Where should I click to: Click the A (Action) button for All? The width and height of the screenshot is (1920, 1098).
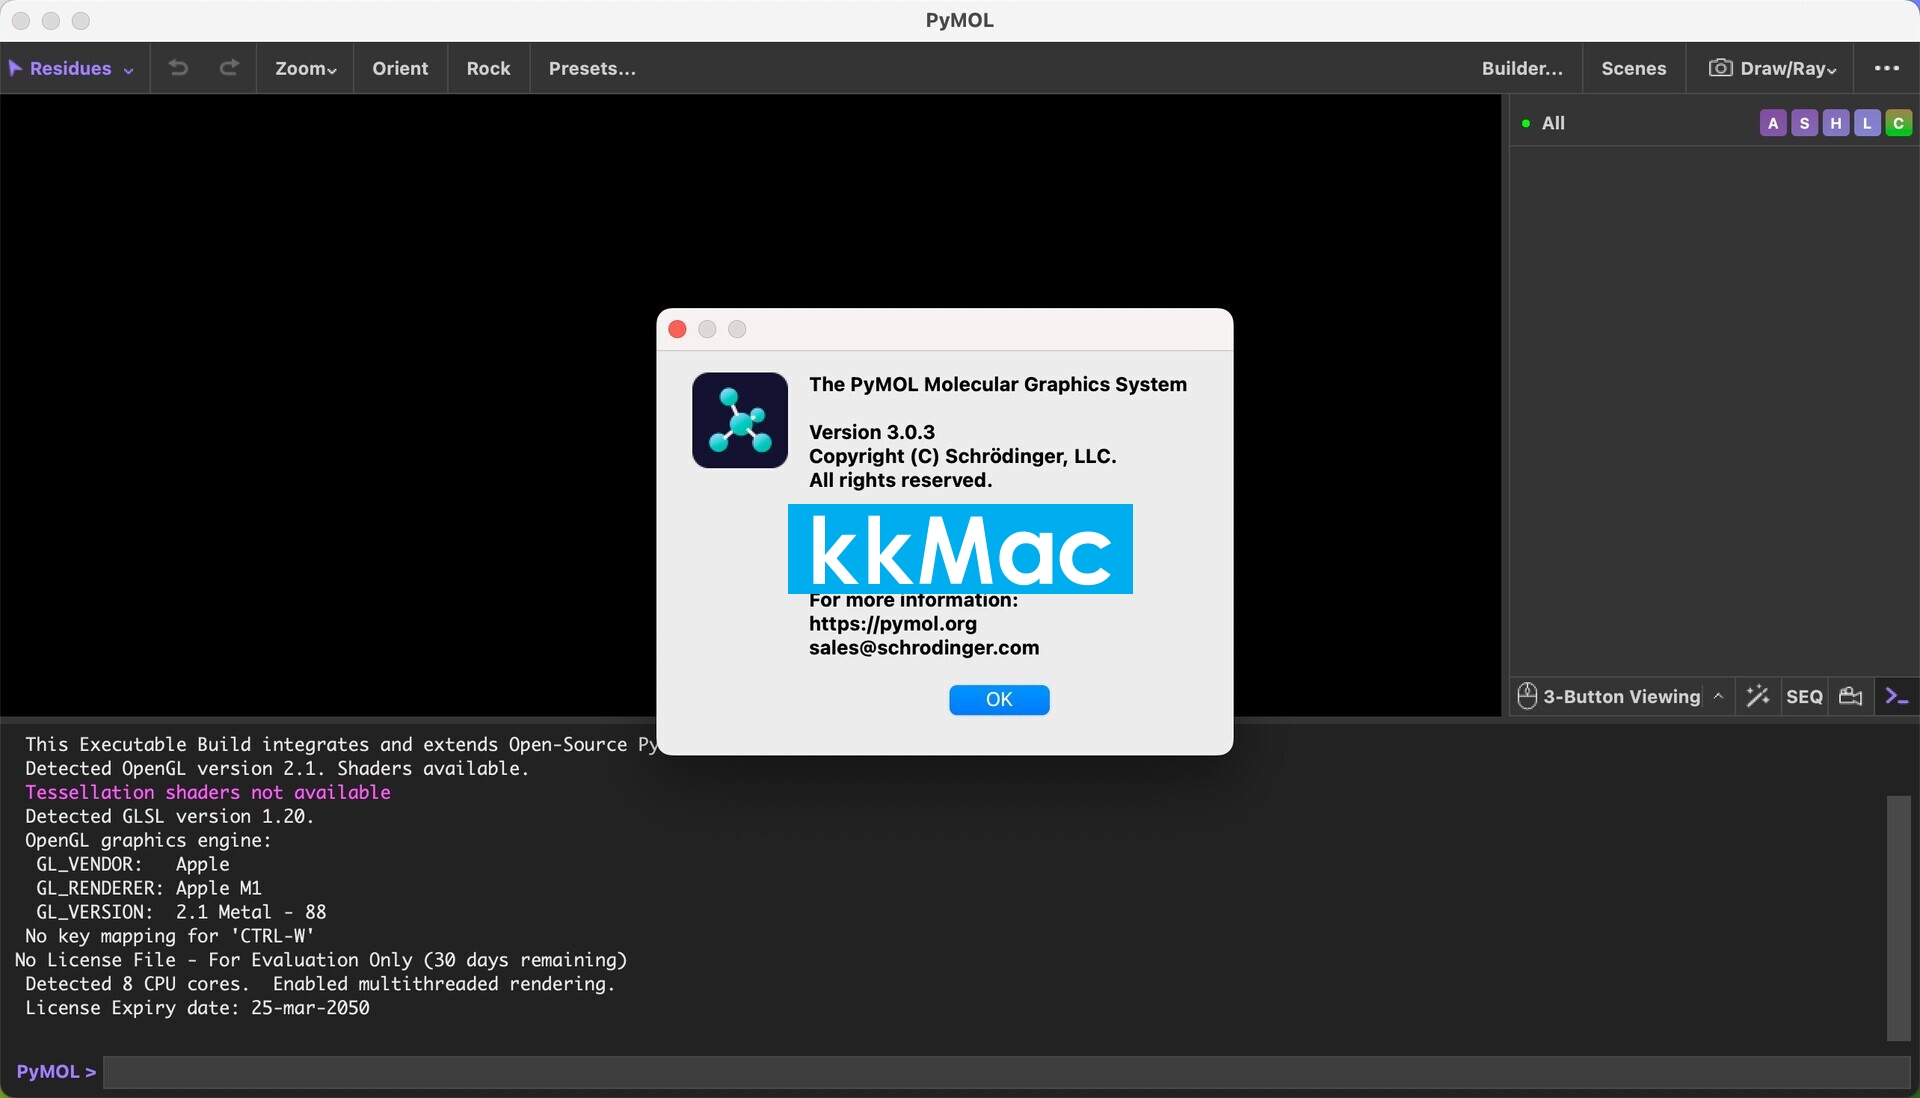point(1773,123)
